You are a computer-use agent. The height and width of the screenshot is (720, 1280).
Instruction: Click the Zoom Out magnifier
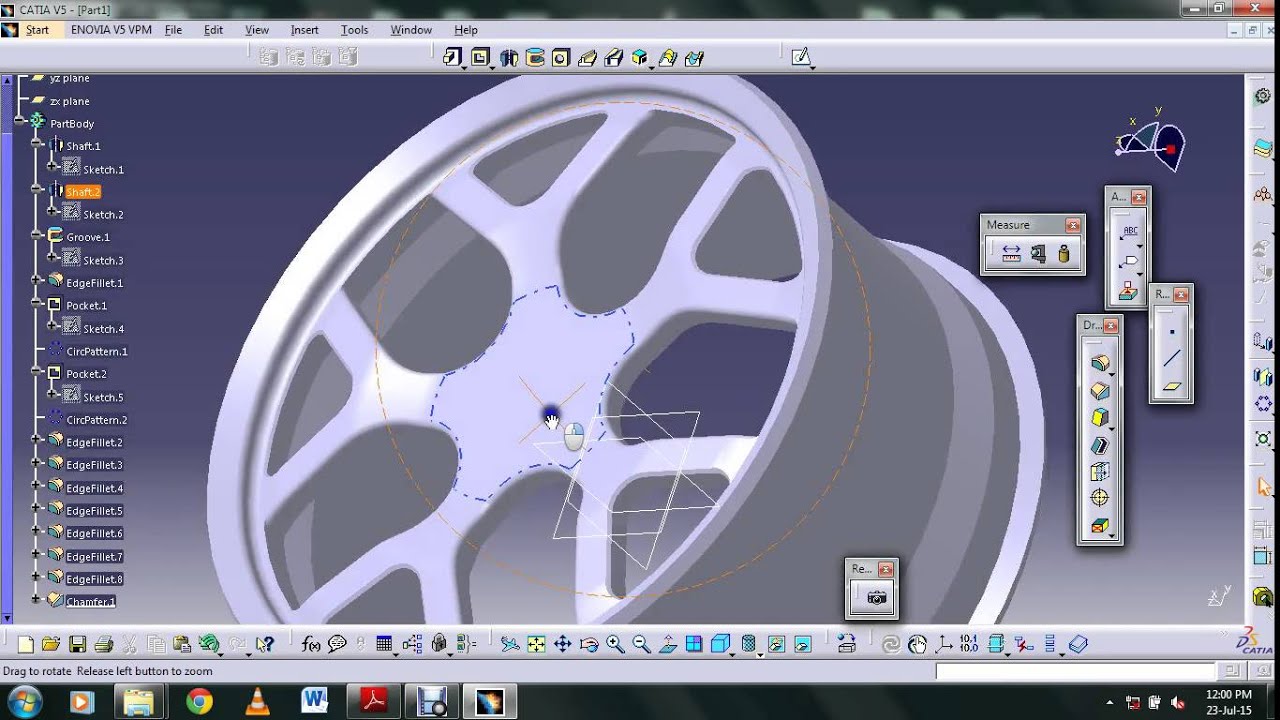(x=641, y=645)
